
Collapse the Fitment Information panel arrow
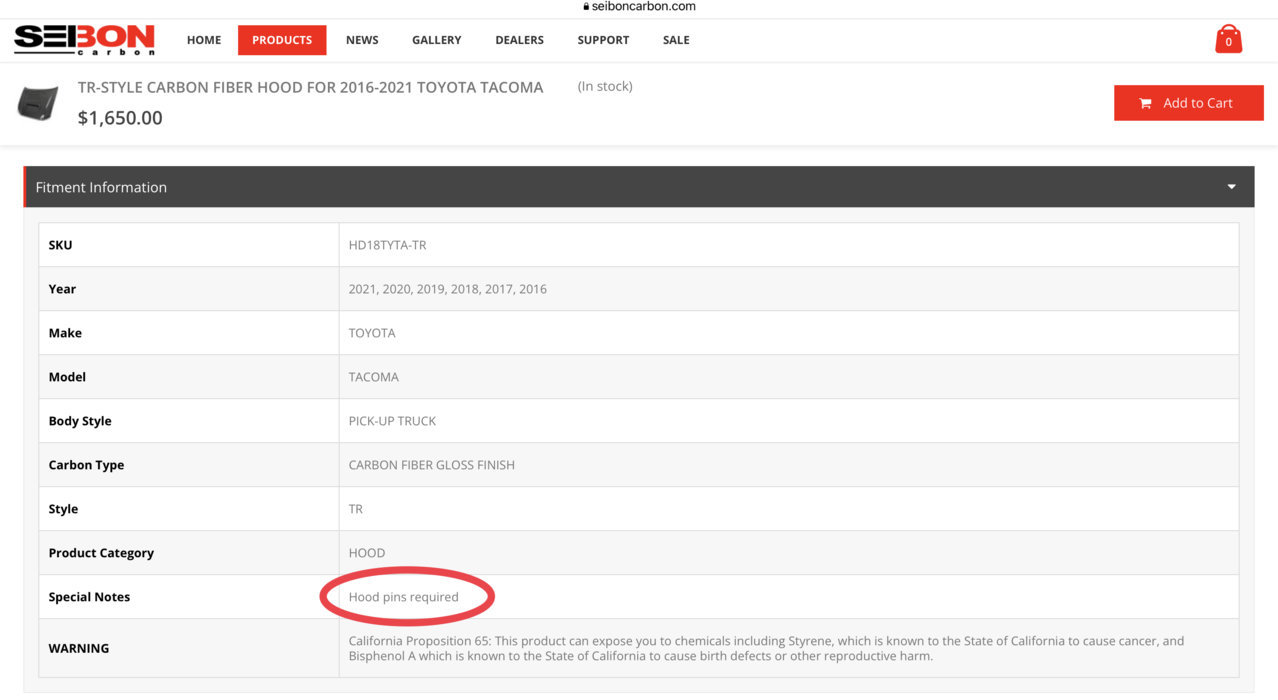(1231, 187)
